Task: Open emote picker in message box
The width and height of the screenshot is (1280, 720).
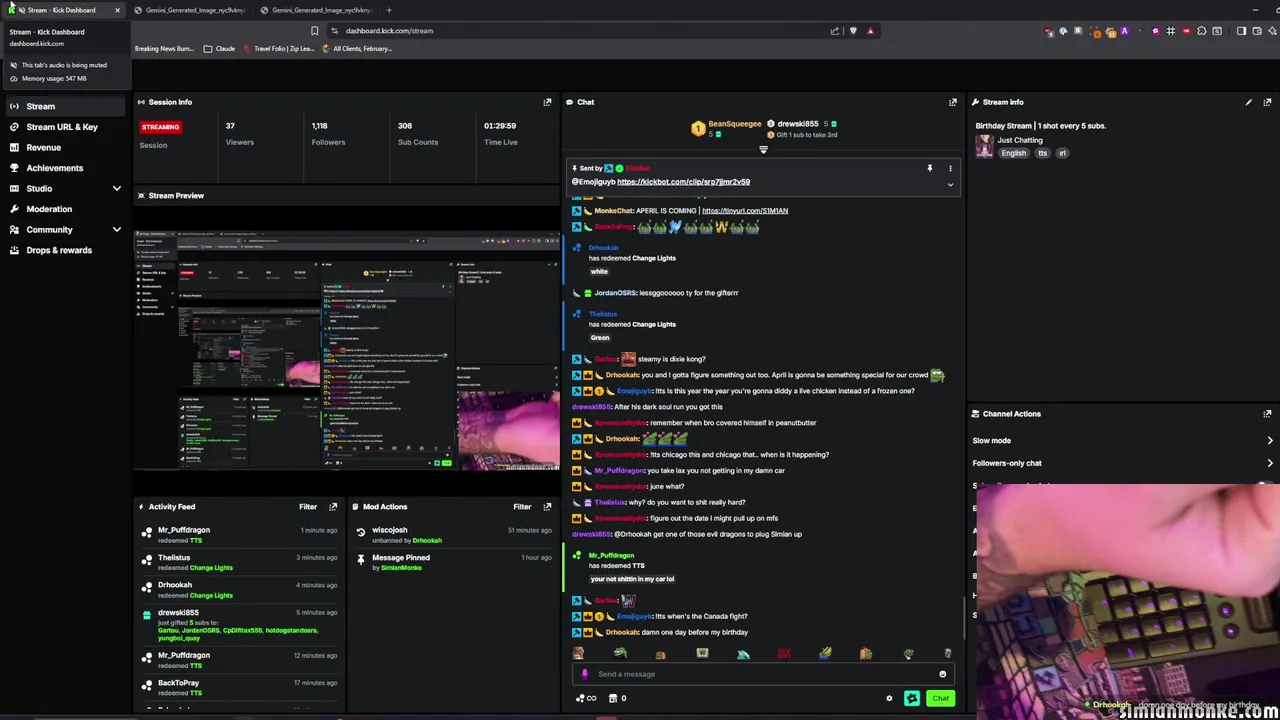Action: pos(942,674)
